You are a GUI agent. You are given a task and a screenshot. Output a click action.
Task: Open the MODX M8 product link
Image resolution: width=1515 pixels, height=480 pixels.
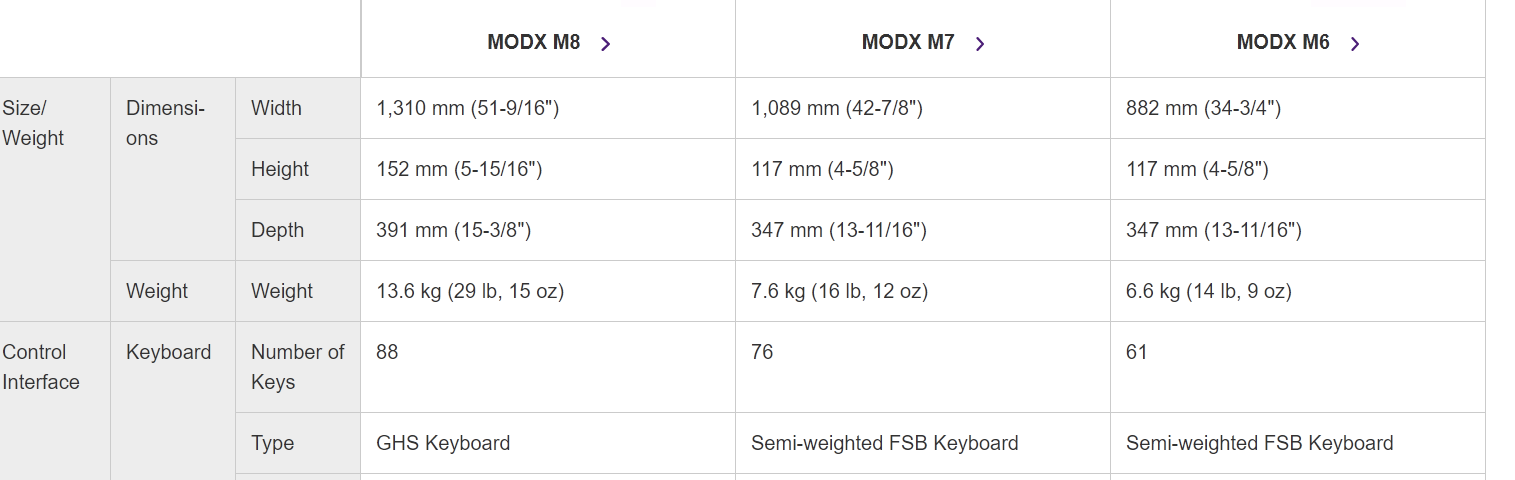point(534,43)
